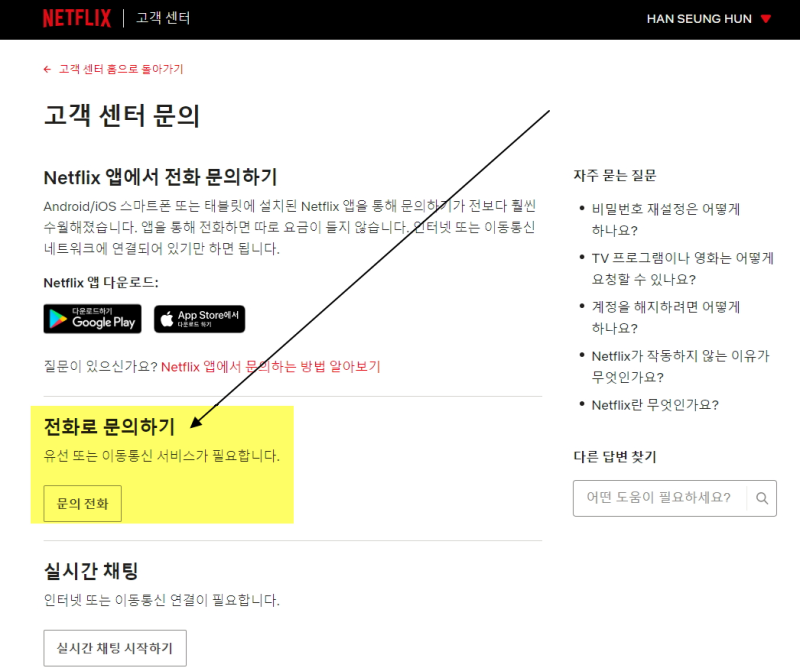Select text 인터넷 또는 이동통신 연결이 필요합니다.
The height and width of the screenshot is (668, 800).
point(162,600)
